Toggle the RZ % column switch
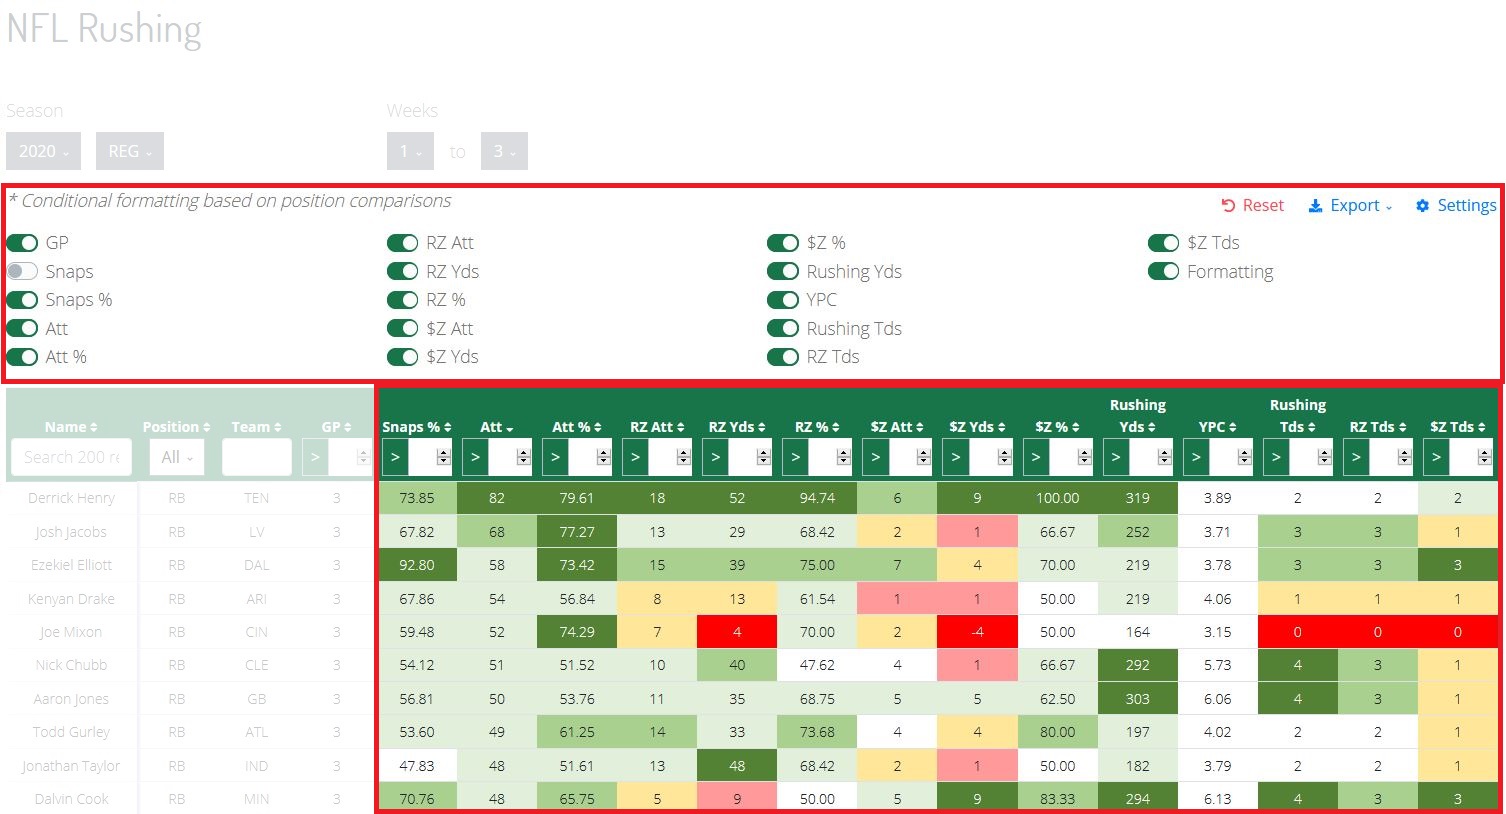The image size is (1506, 814). pos(402,300)
